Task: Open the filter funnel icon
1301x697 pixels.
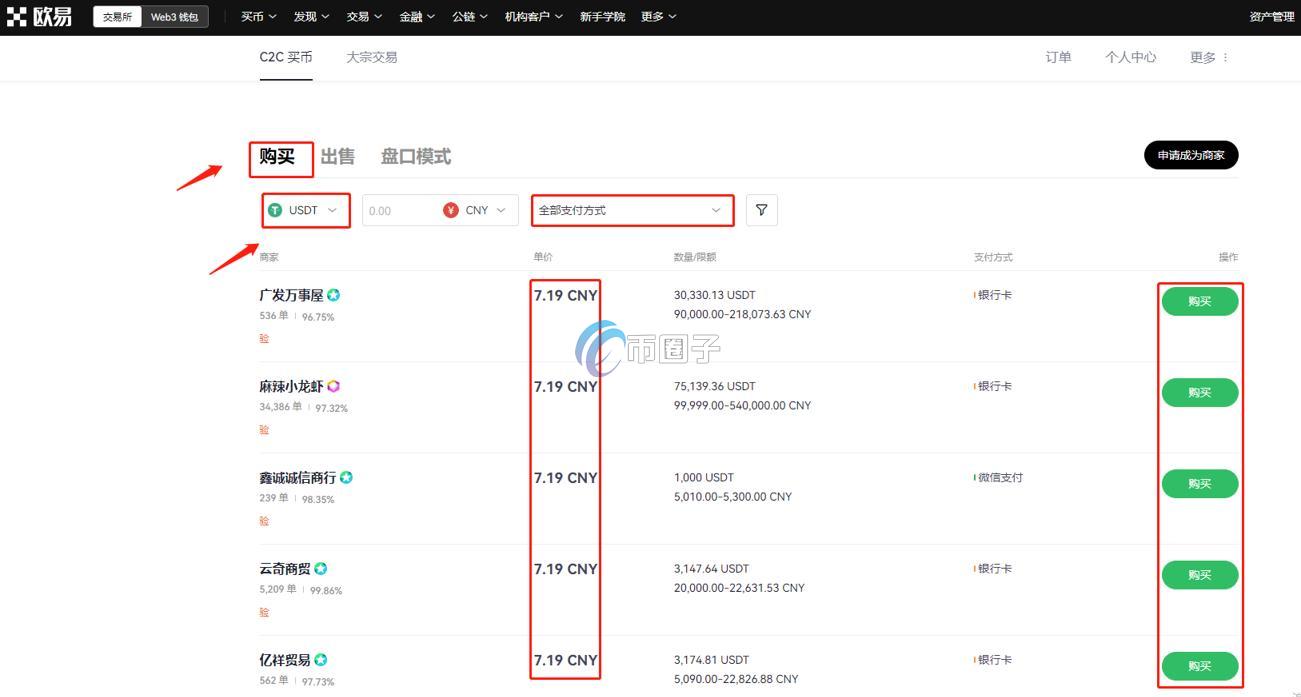Action: pos(761,210)
